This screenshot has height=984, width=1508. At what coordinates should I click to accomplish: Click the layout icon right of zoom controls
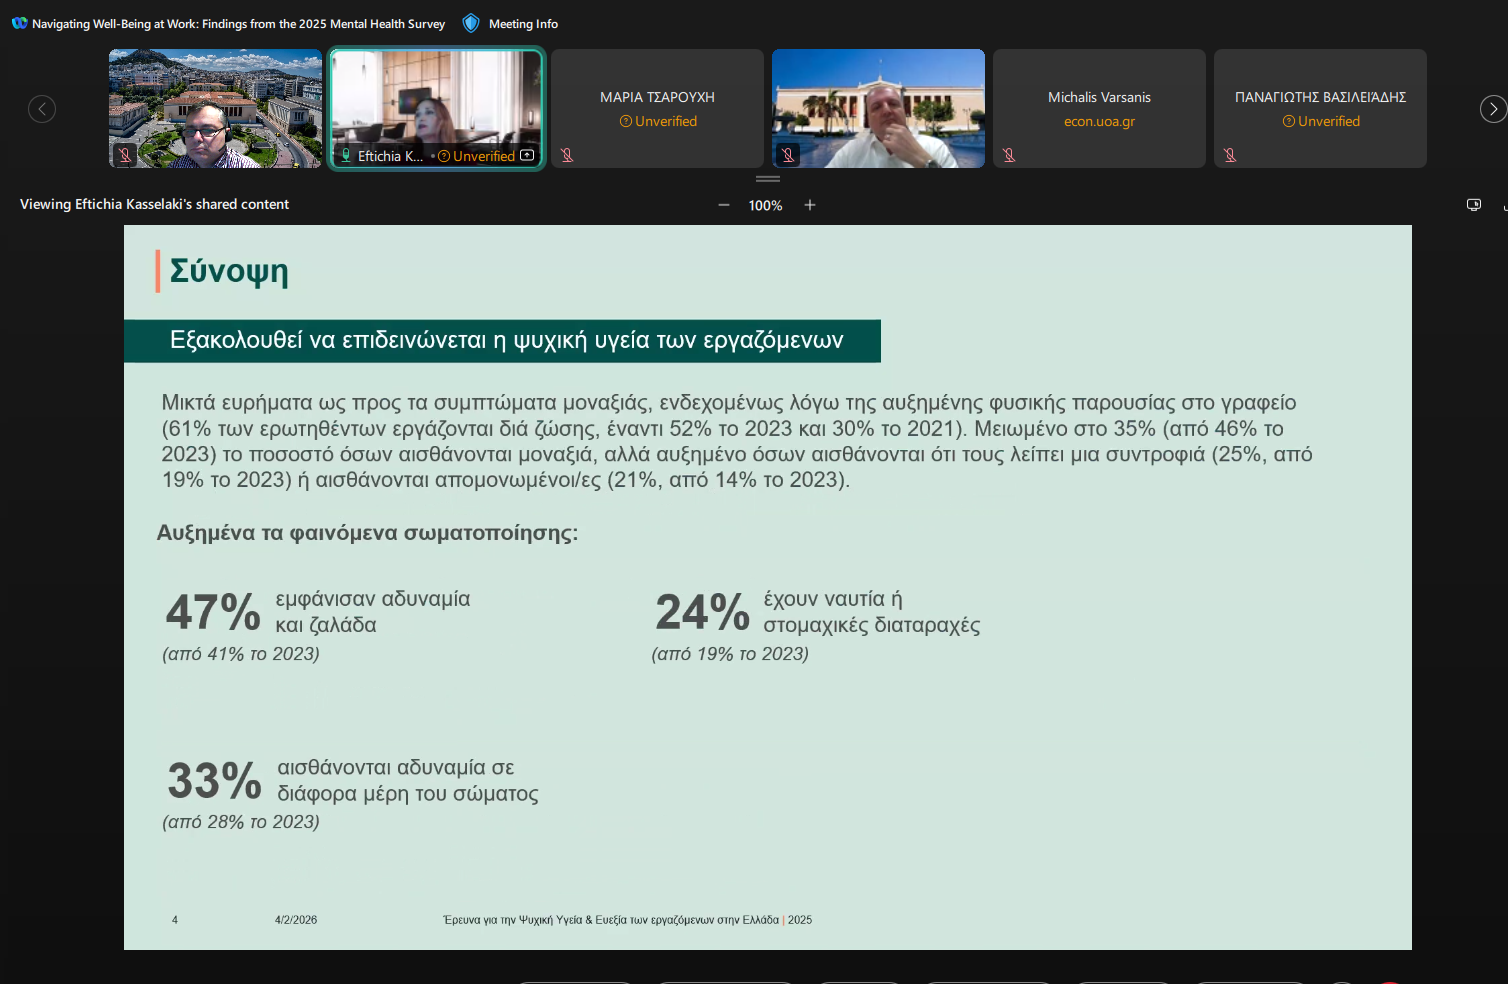click(1473, 205)
